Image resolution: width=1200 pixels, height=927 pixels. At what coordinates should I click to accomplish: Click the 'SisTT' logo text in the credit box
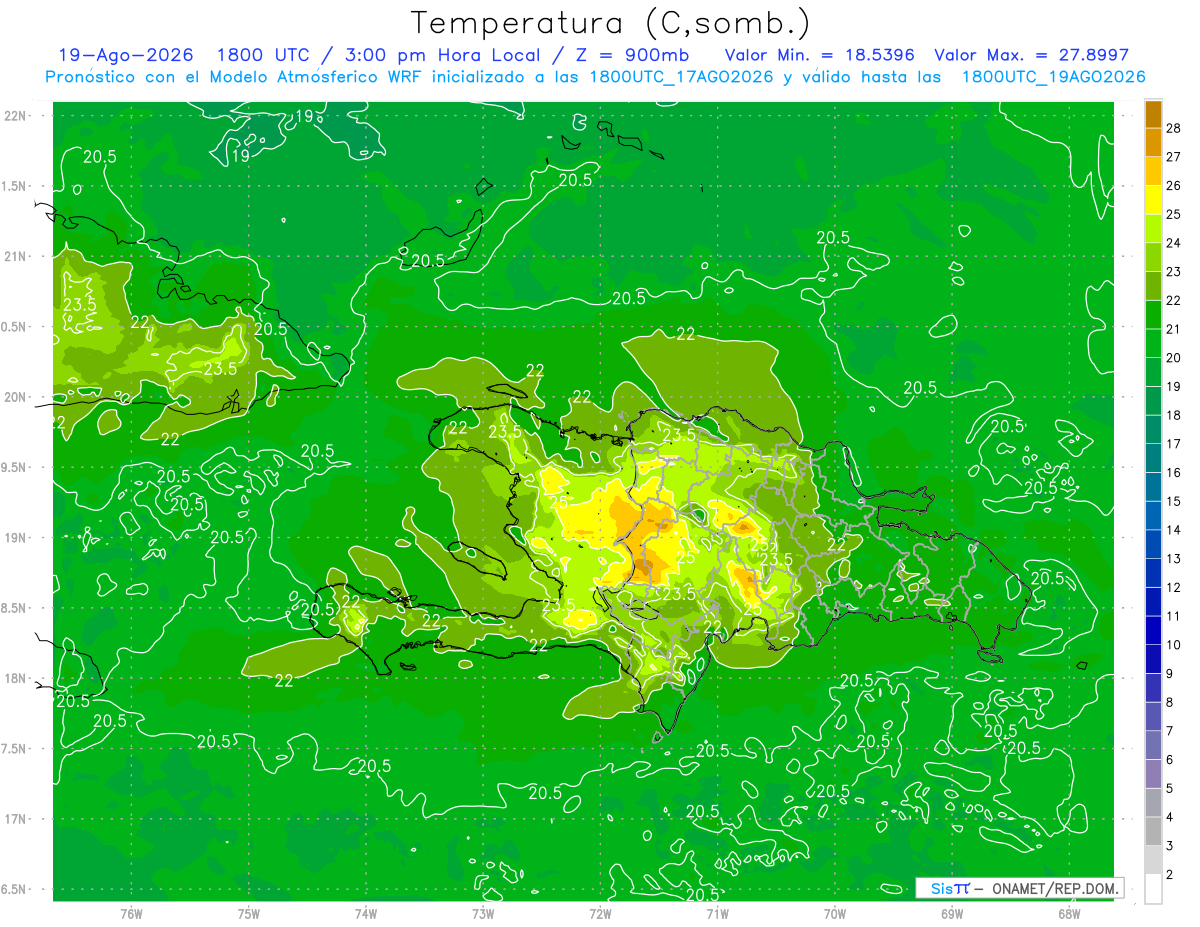pyautogui.click(x=950, y=888)
